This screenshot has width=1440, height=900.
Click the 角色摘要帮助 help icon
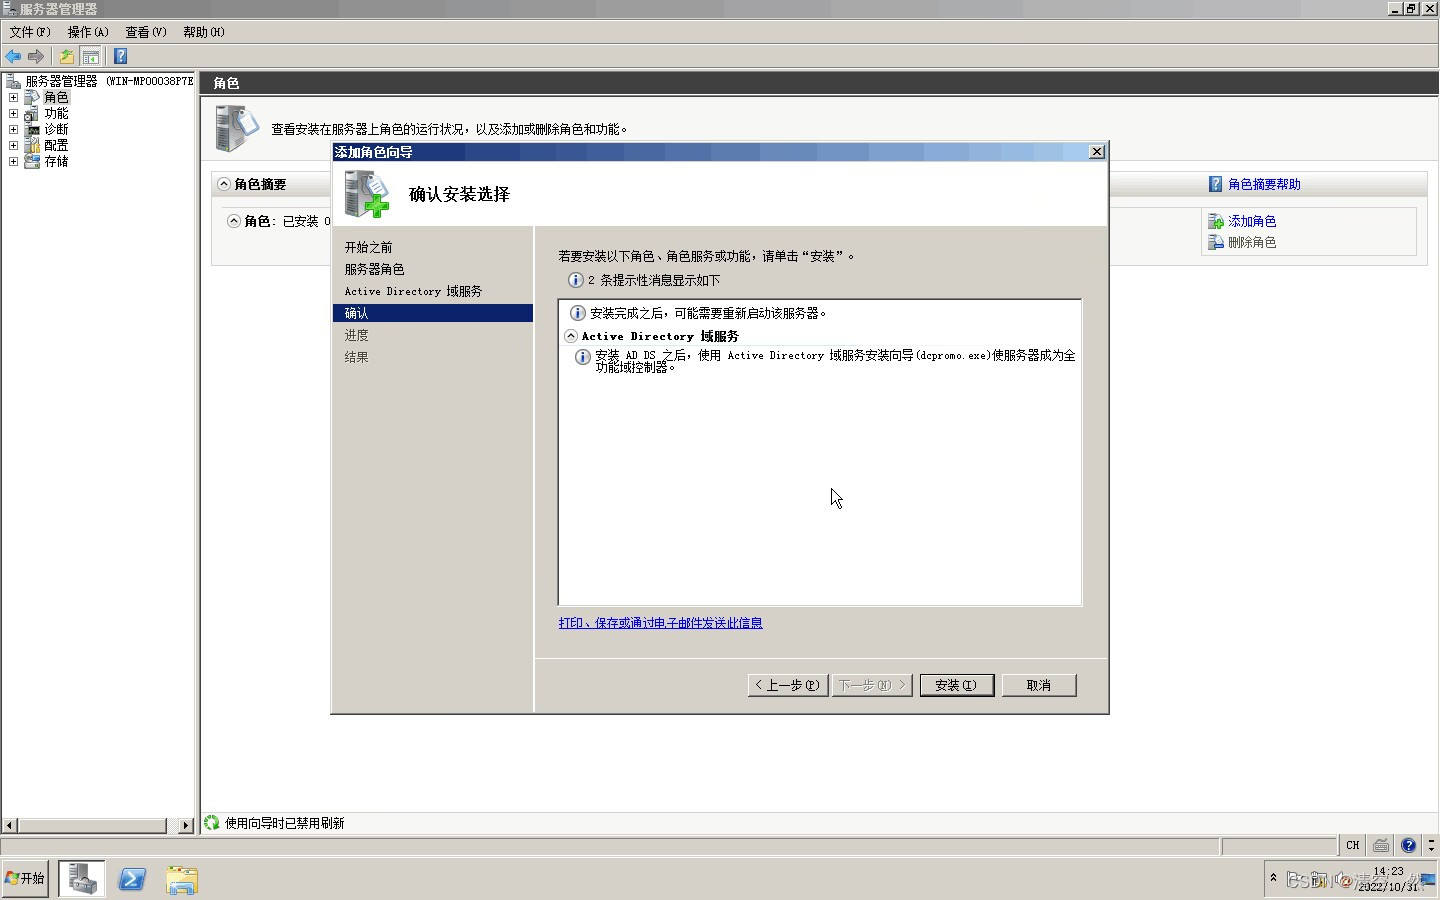coord(1216,184)
